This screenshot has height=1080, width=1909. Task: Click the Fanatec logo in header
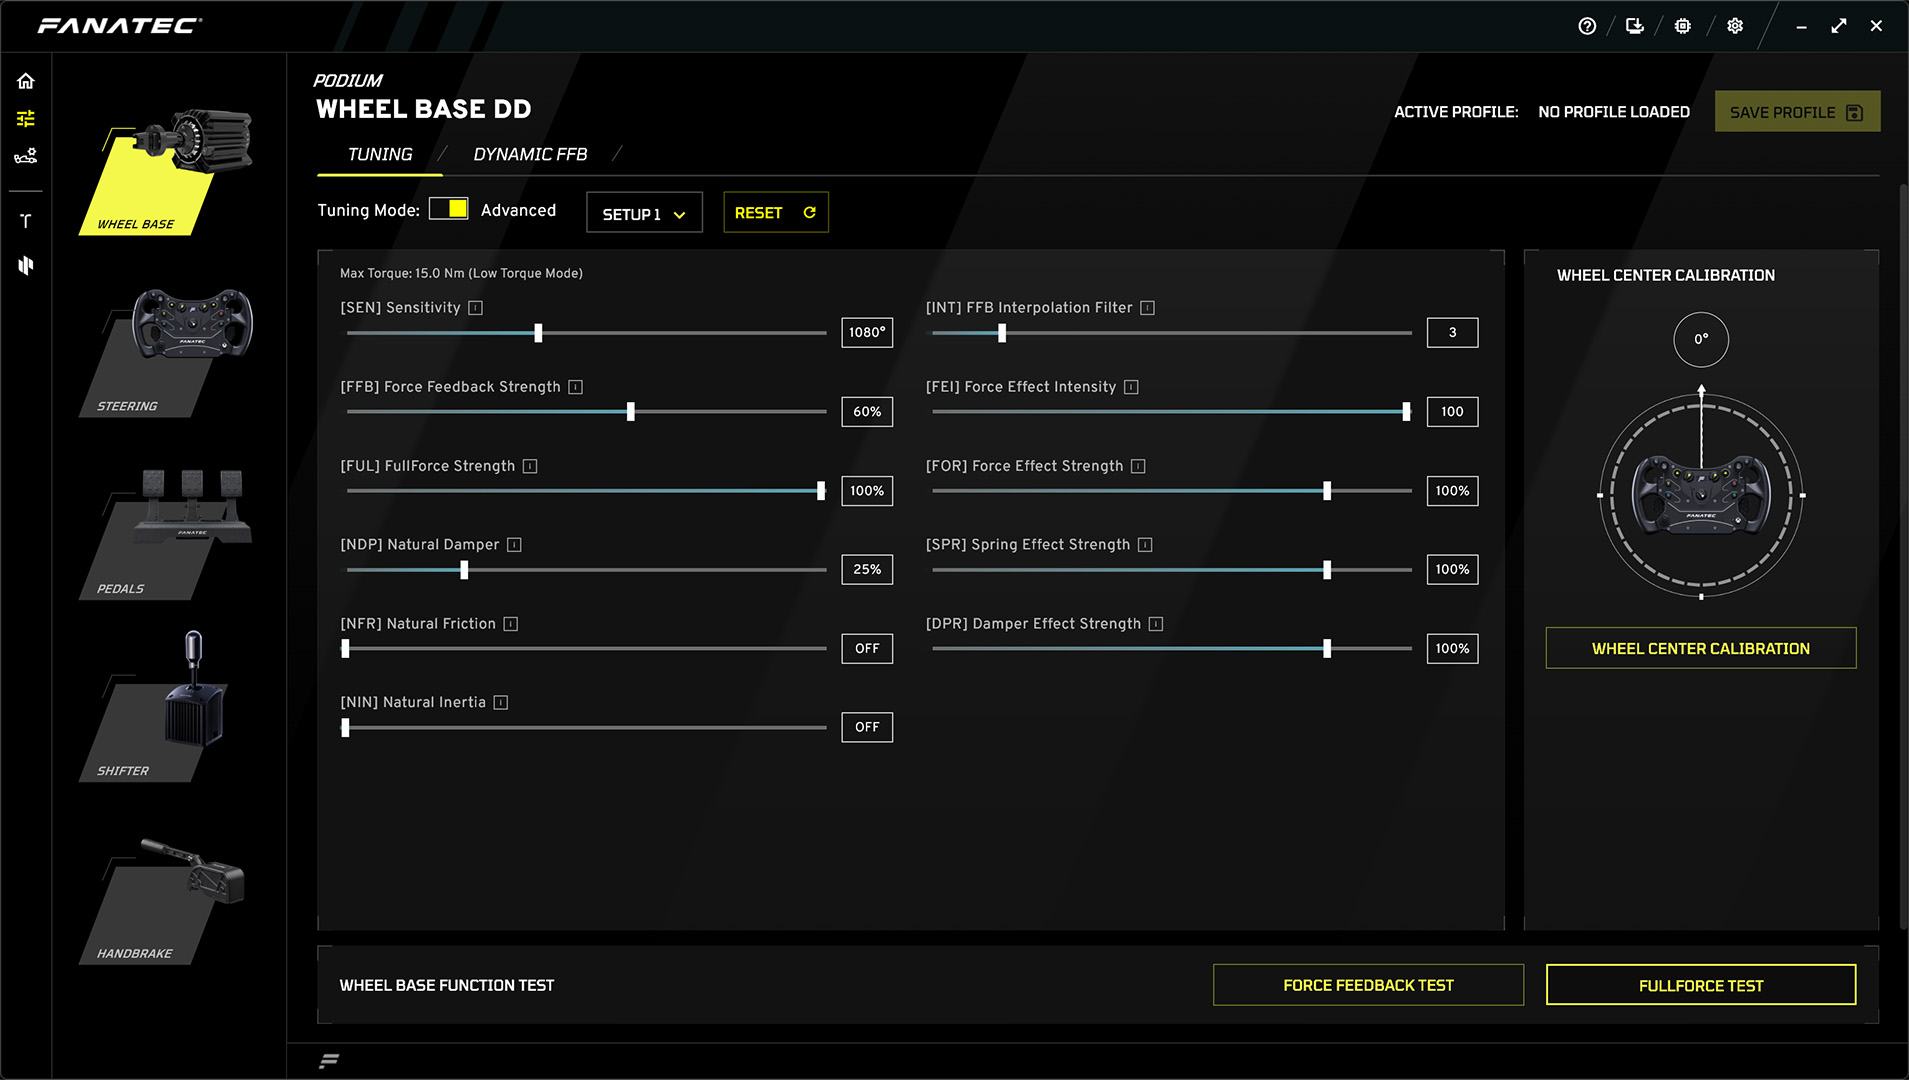(x=119, y=25)
